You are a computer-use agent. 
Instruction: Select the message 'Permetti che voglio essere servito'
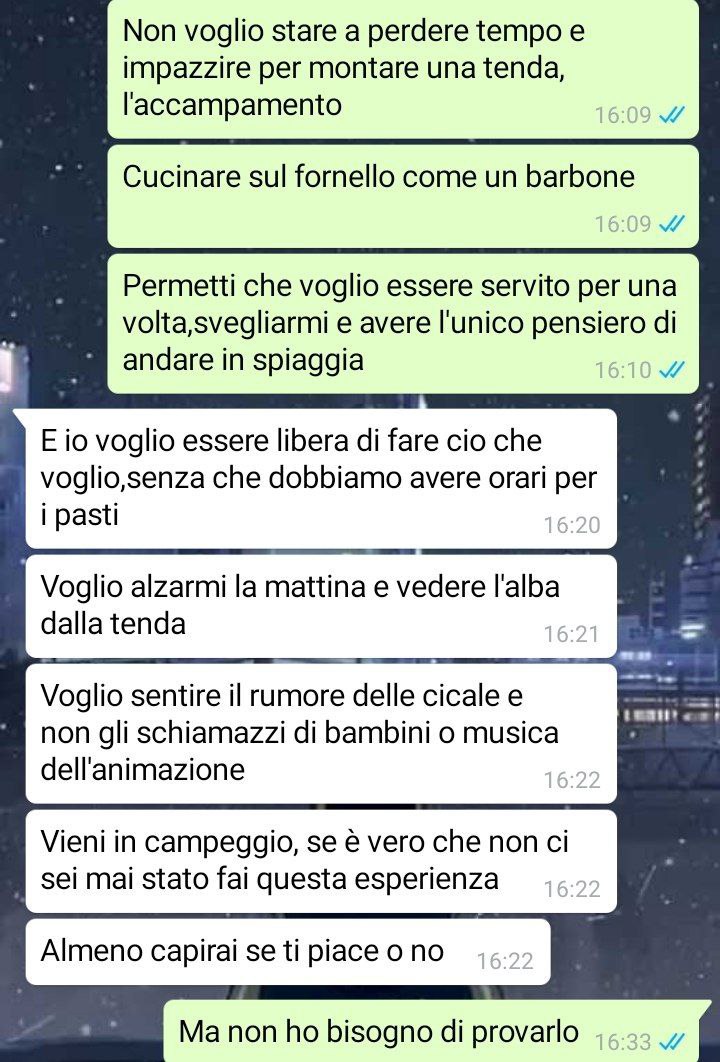[403, 324]
